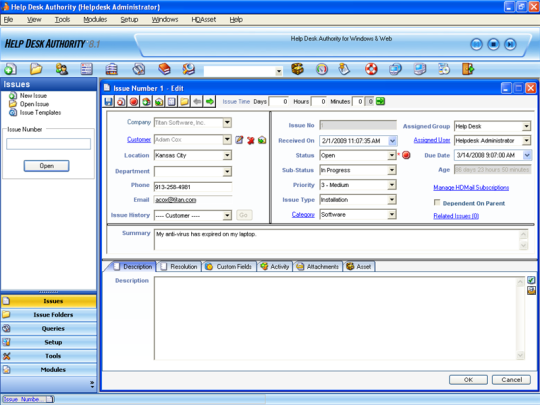The width and height of the screenshot is (540, 405).
Task: Click the Cancel button
Action: (511, 380)
